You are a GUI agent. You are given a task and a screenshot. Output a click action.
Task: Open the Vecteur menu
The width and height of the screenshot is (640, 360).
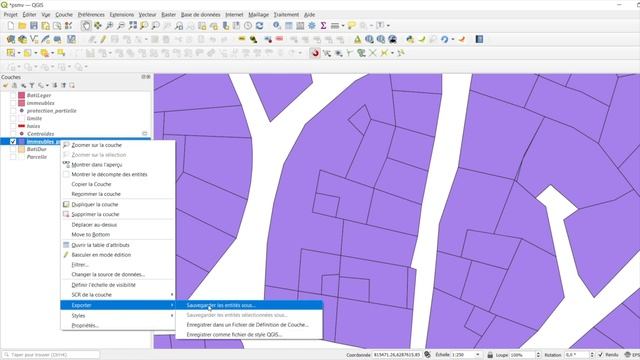coord(147,15)
